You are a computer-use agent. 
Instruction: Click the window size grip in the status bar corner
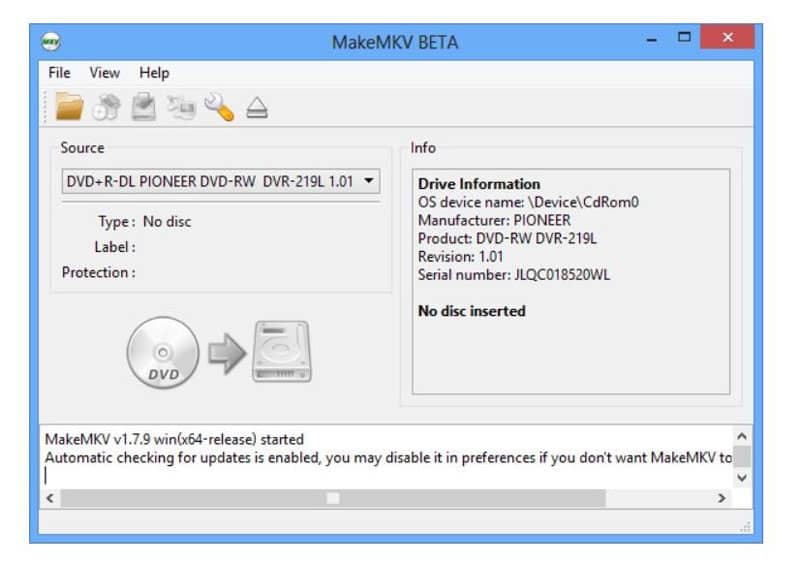coord(745,527)
